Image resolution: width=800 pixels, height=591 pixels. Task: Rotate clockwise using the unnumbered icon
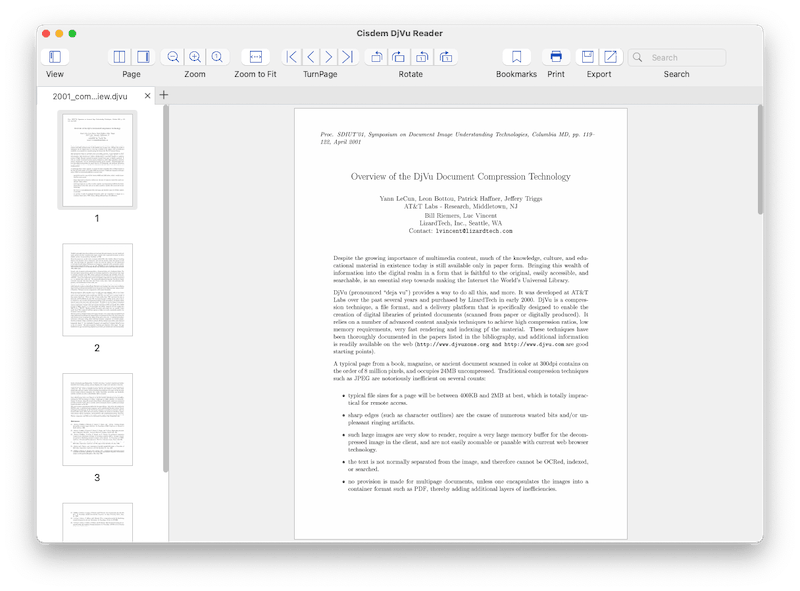[x=398, y=57]
